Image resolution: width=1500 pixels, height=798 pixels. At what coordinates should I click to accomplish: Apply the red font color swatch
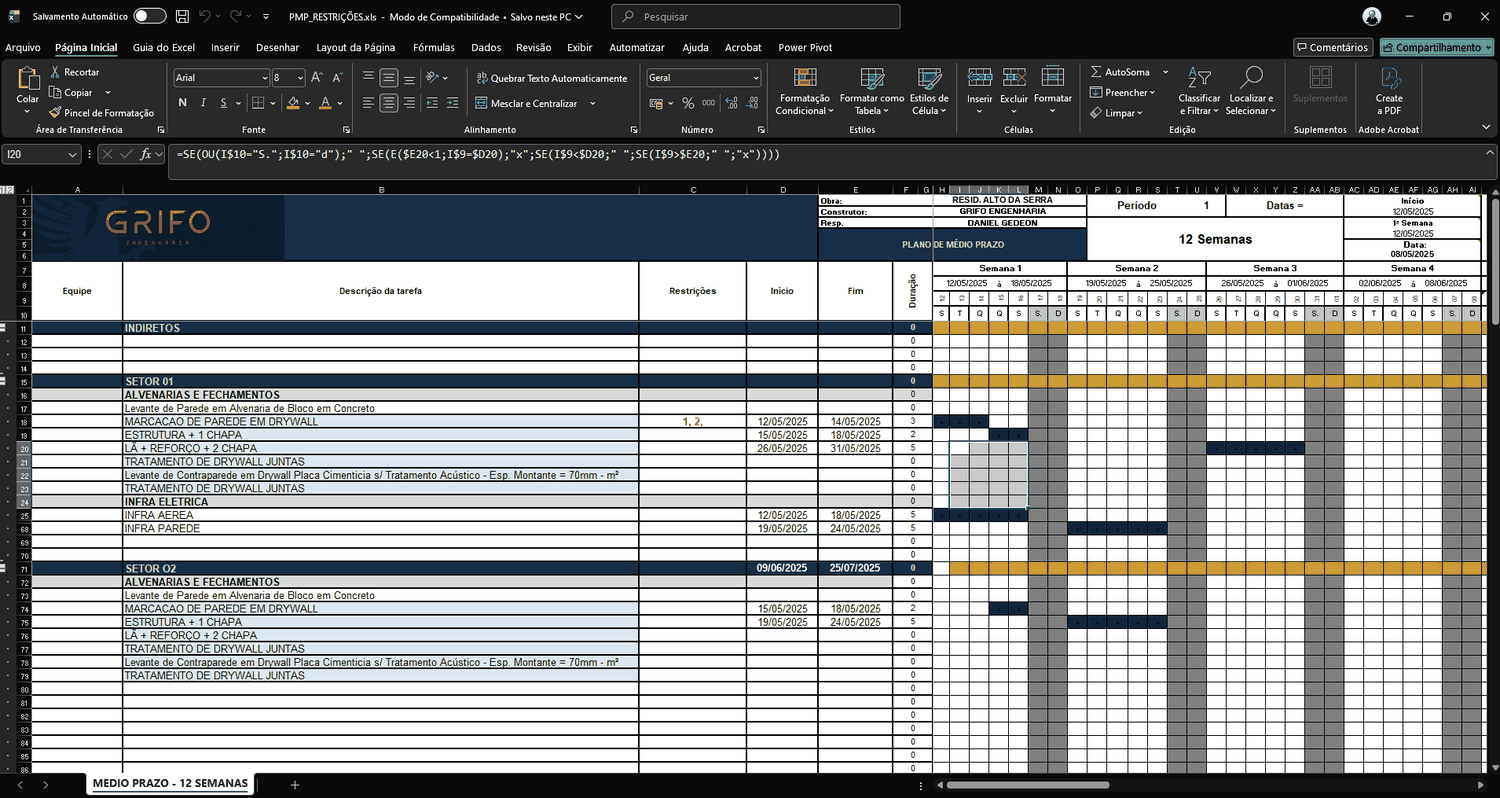(326, 103)
